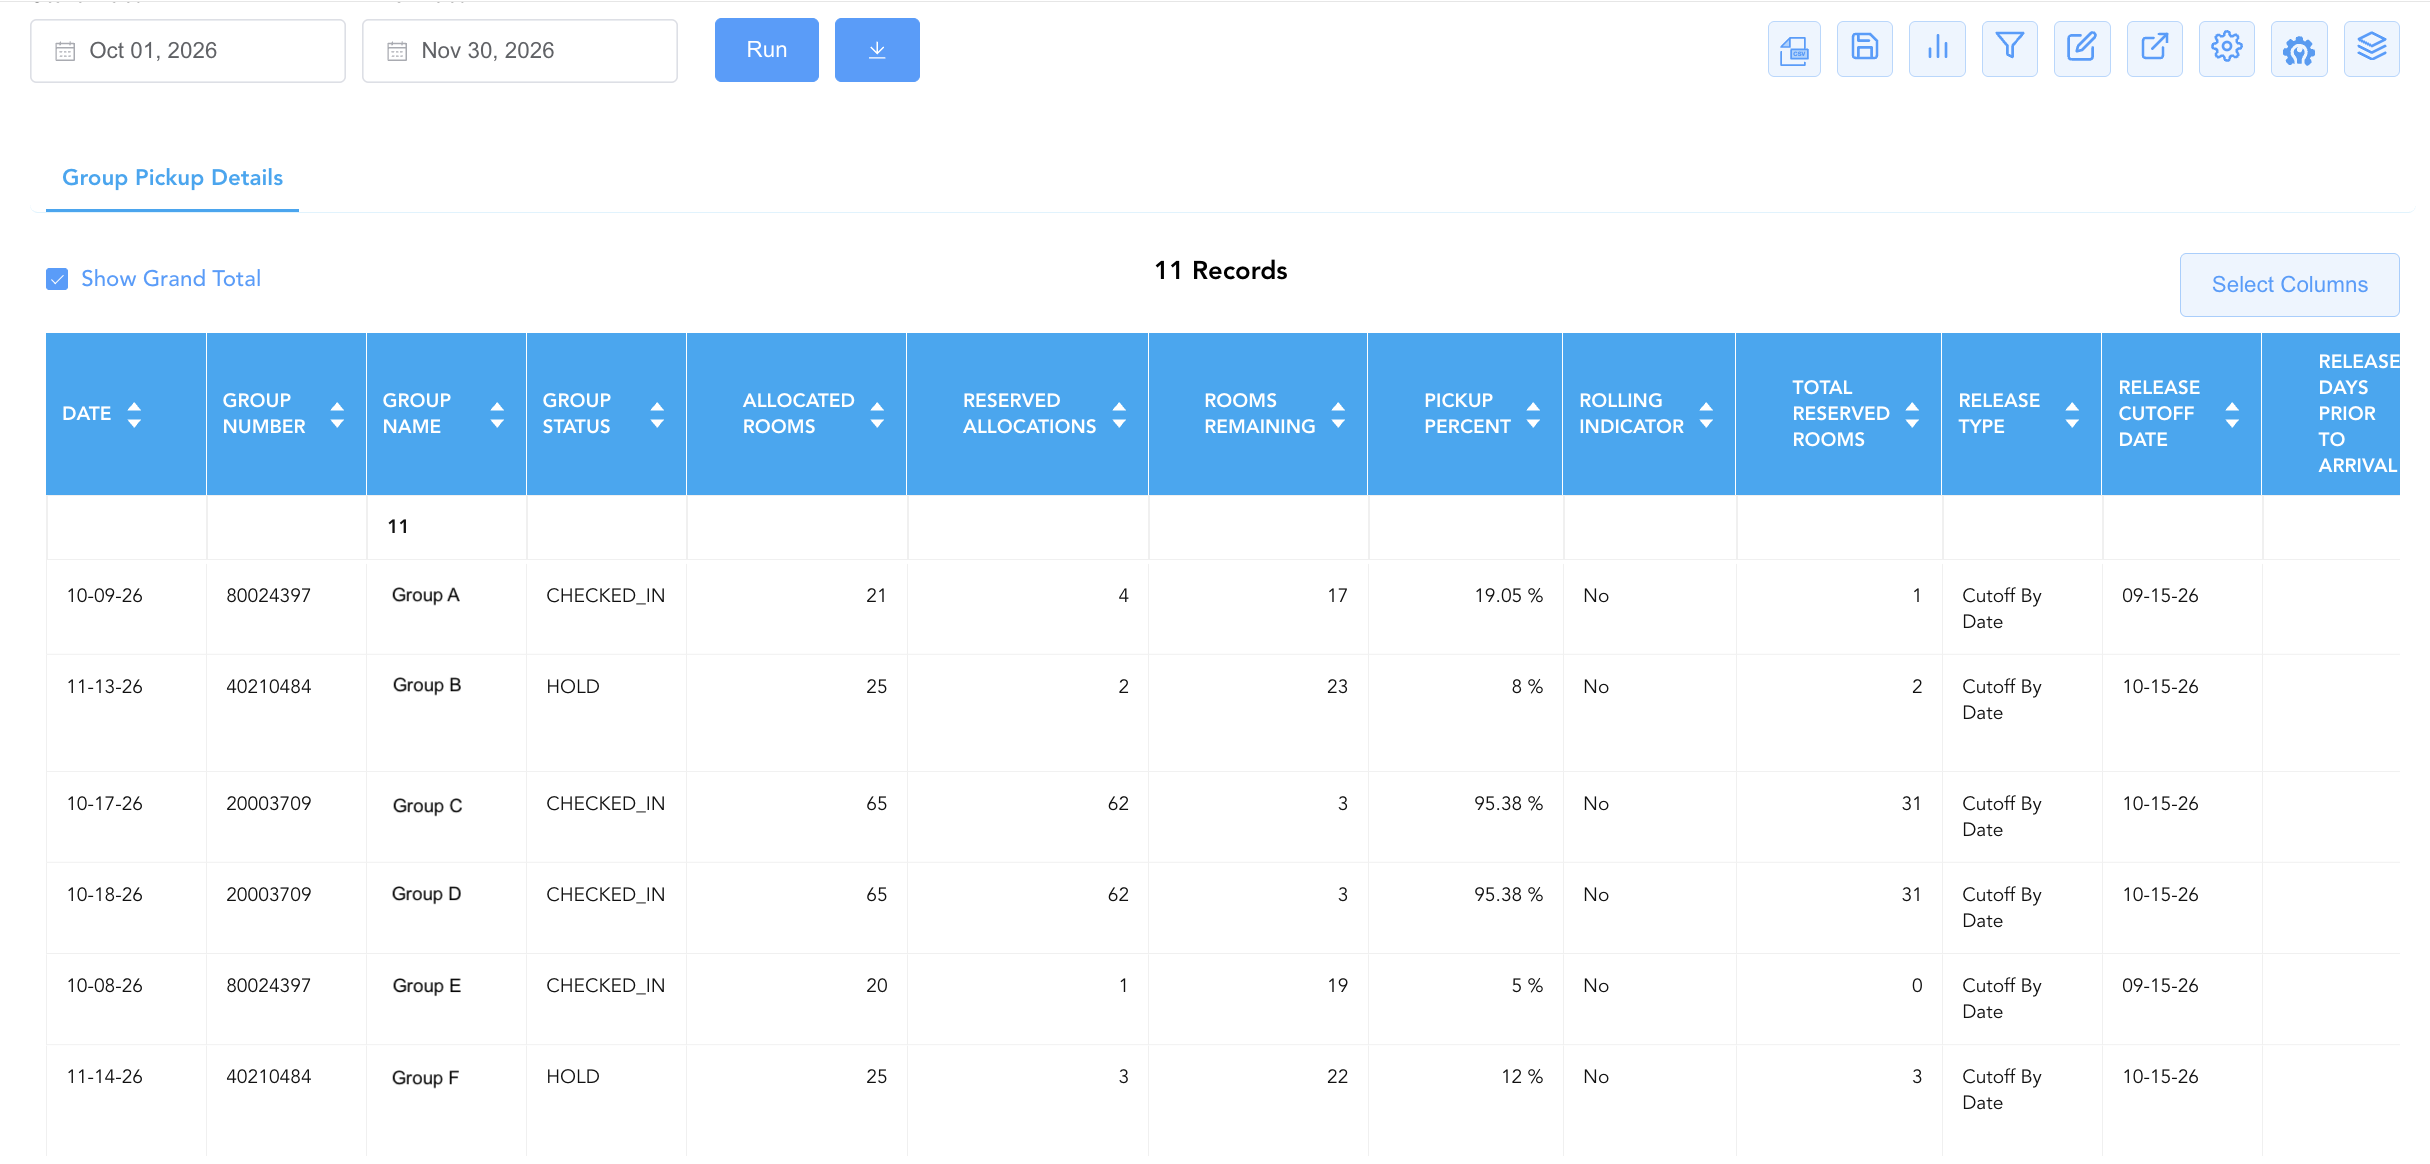Open the filter funnel icon
This screenshot has width=2430, height=1164.
(2009, 49)
